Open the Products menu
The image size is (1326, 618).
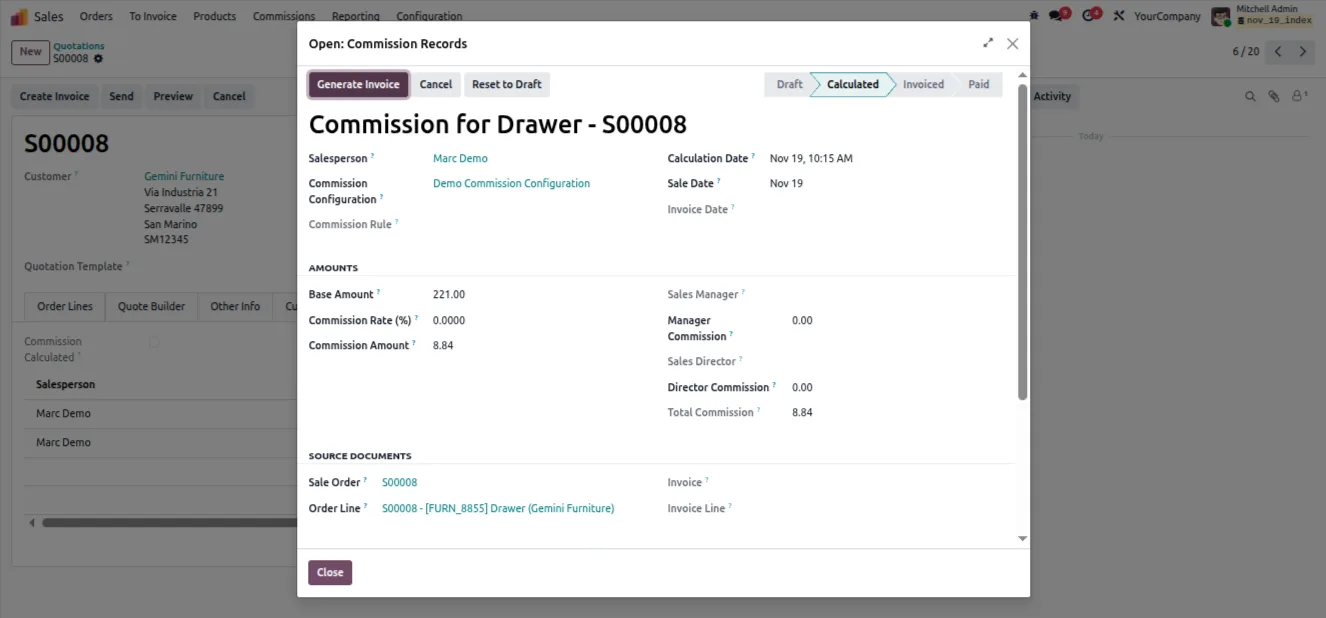click(x=215, y=16)
